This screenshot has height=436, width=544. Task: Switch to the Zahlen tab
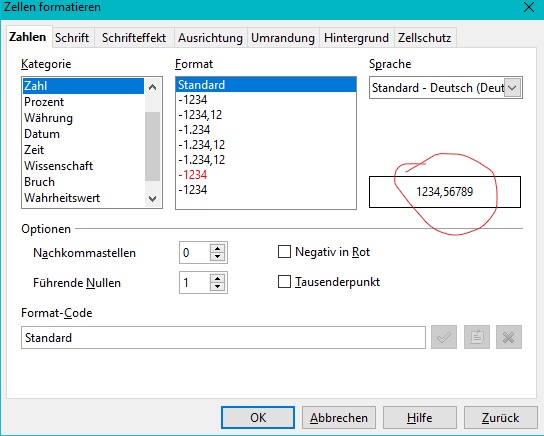point(28,37)
